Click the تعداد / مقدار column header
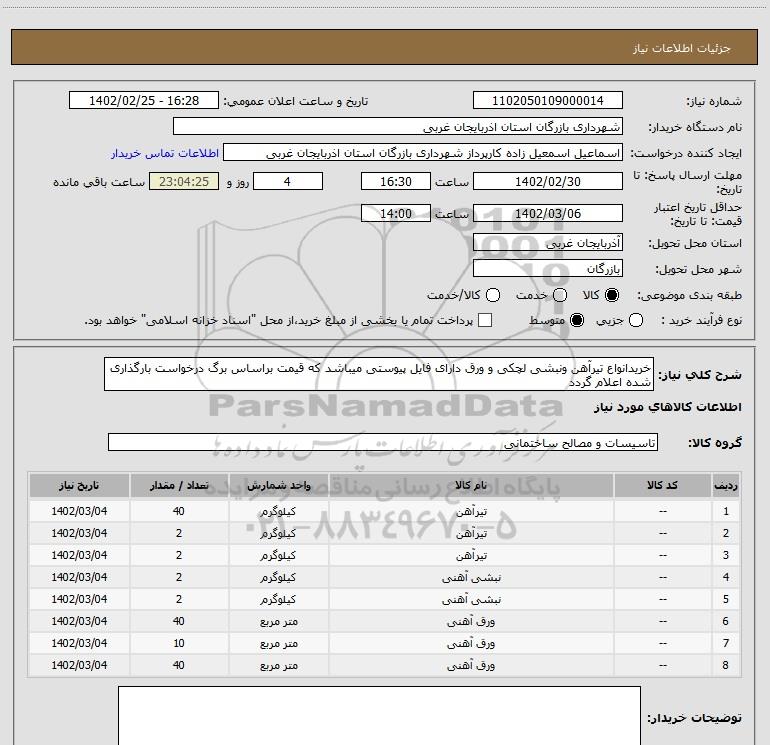Viewport: 770px width, 745px height. [179, 486]
